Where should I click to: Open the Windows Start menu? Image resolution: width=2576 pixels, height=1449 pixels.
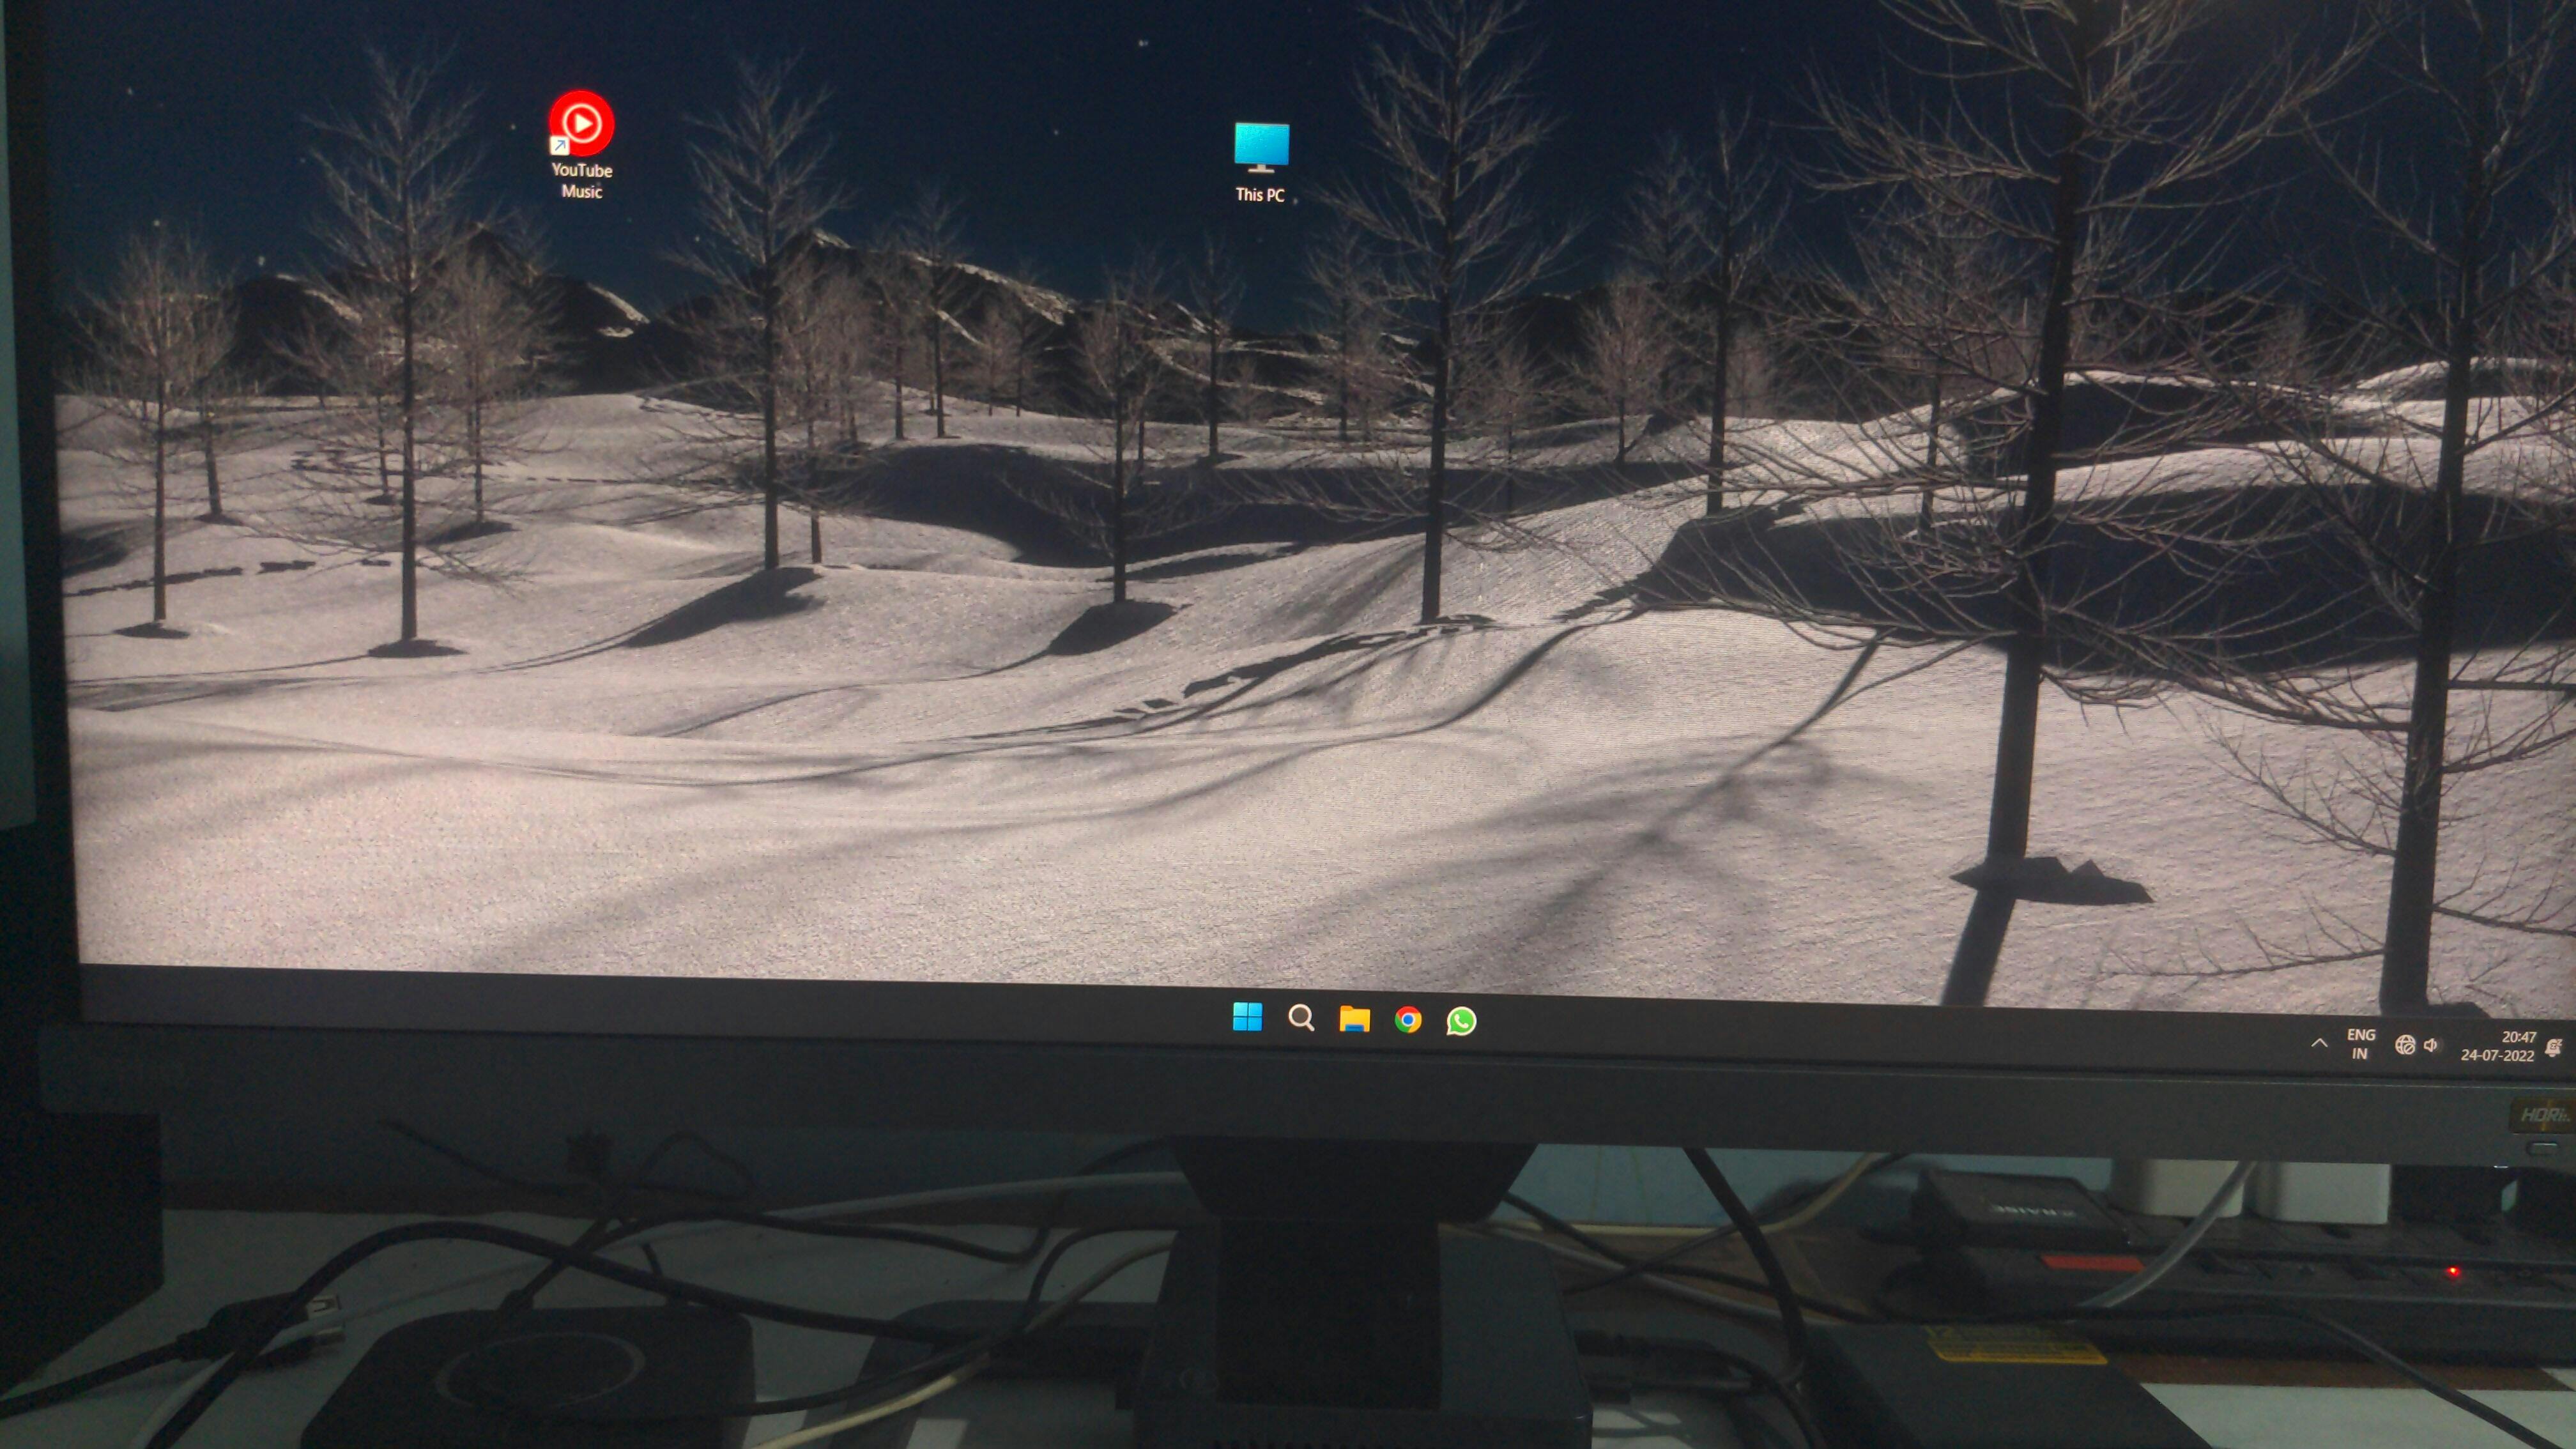pos(1247,1017)
